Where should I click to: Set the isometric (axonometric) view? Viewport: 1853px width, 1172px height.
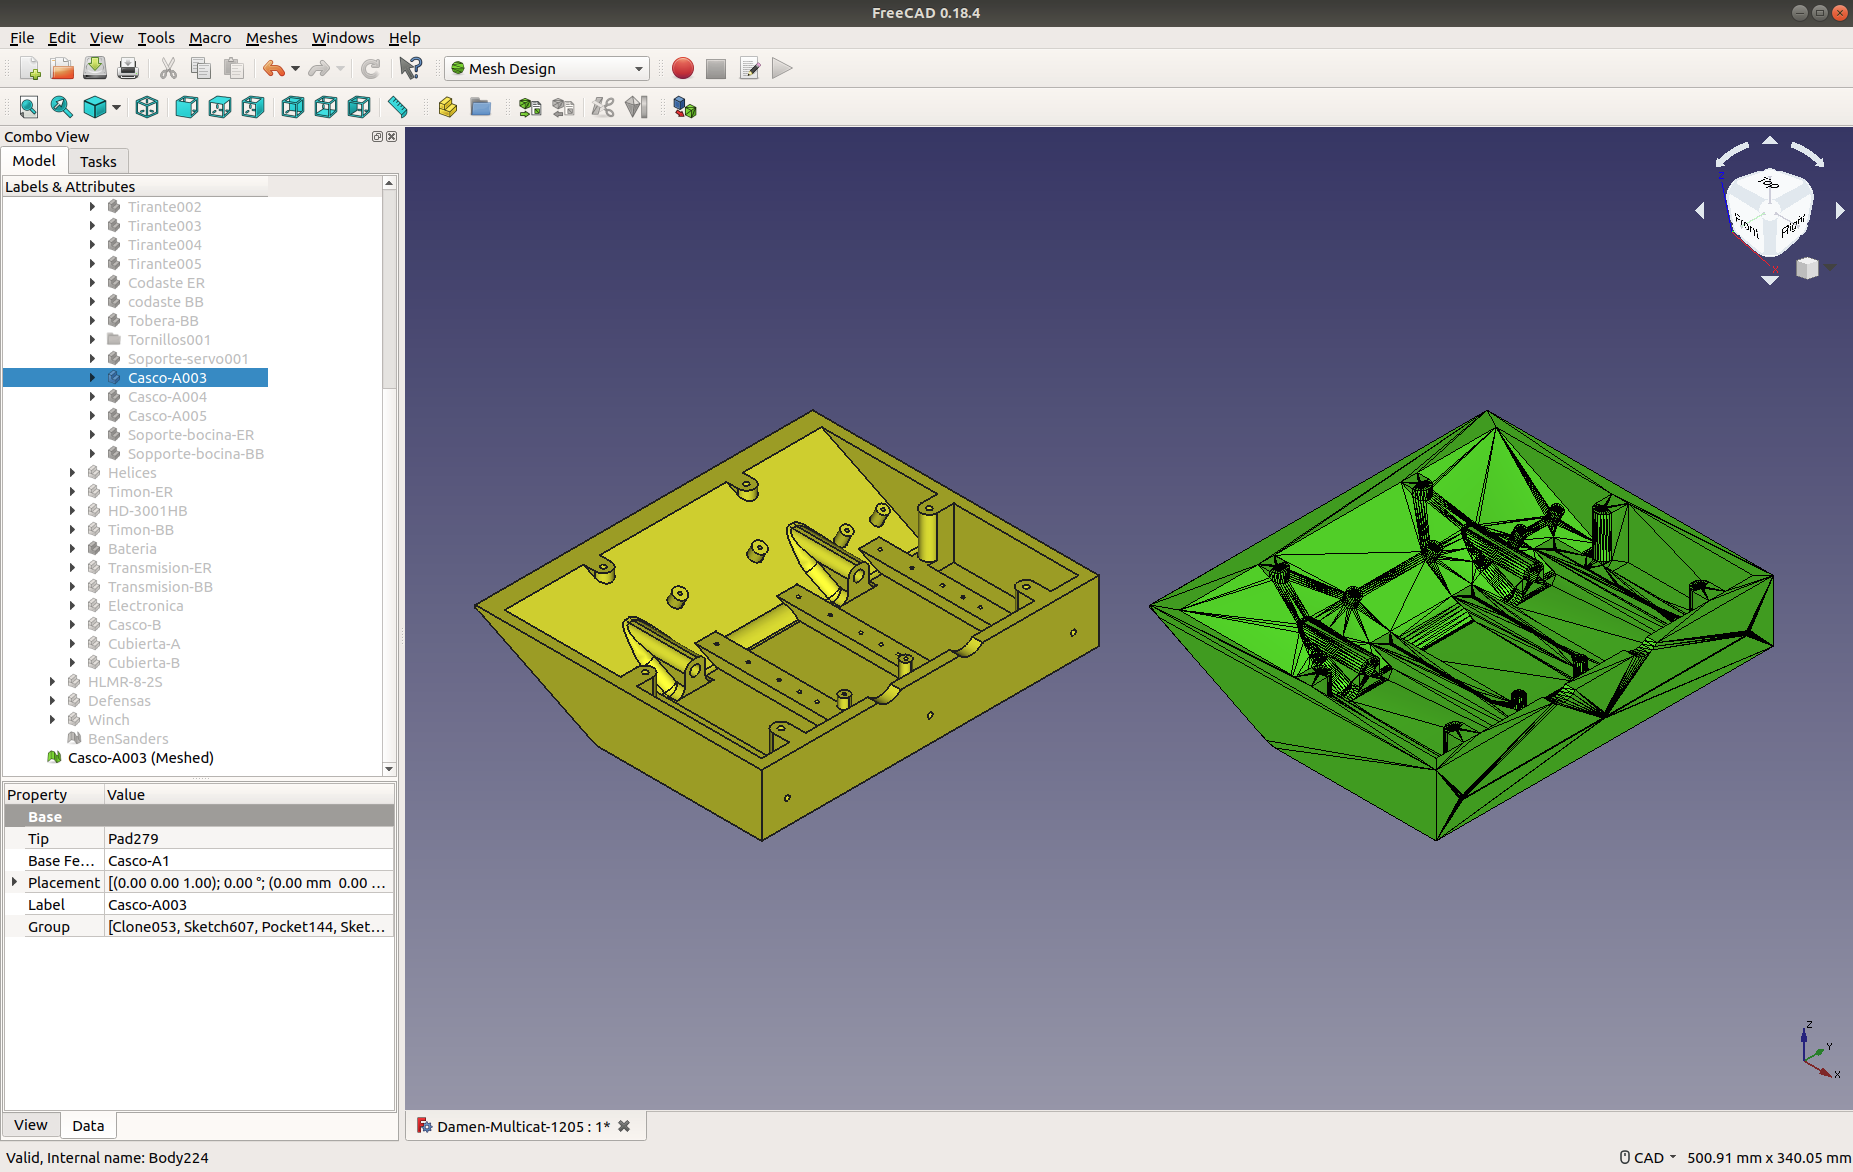tap(147, 107)
